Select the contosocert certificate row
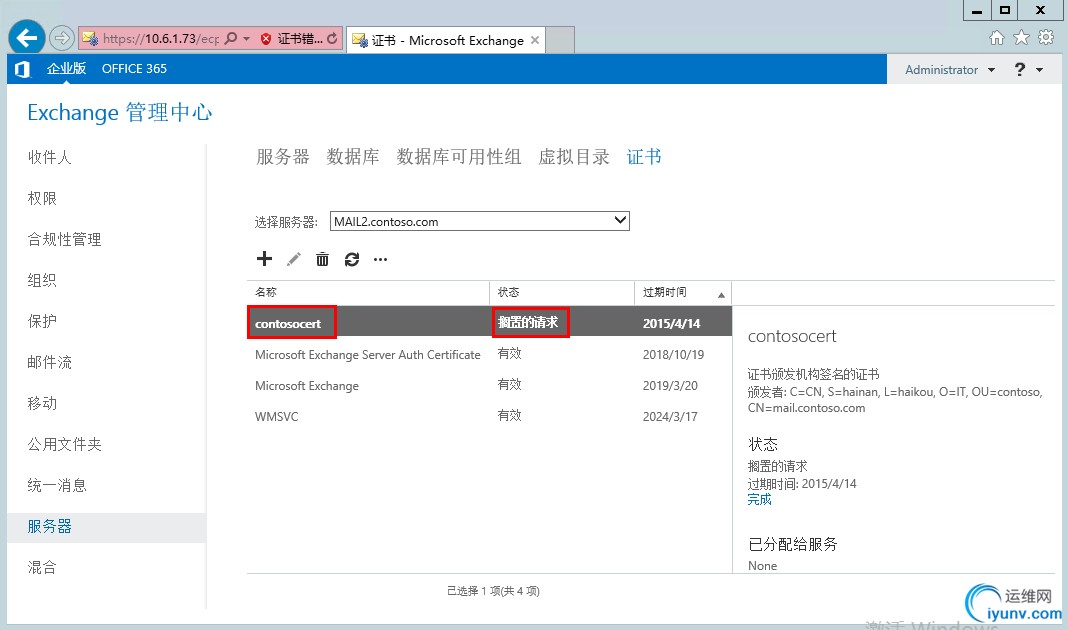 pyautogui.click(x=489, y=322)
